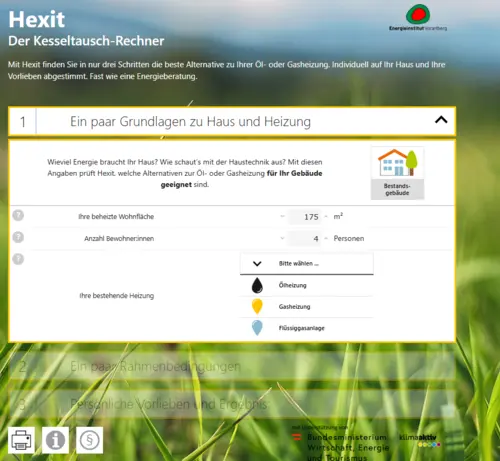This screenshot has height=461, width=500.
Task: Increase the heated living area value
Action: coord(326,217)
